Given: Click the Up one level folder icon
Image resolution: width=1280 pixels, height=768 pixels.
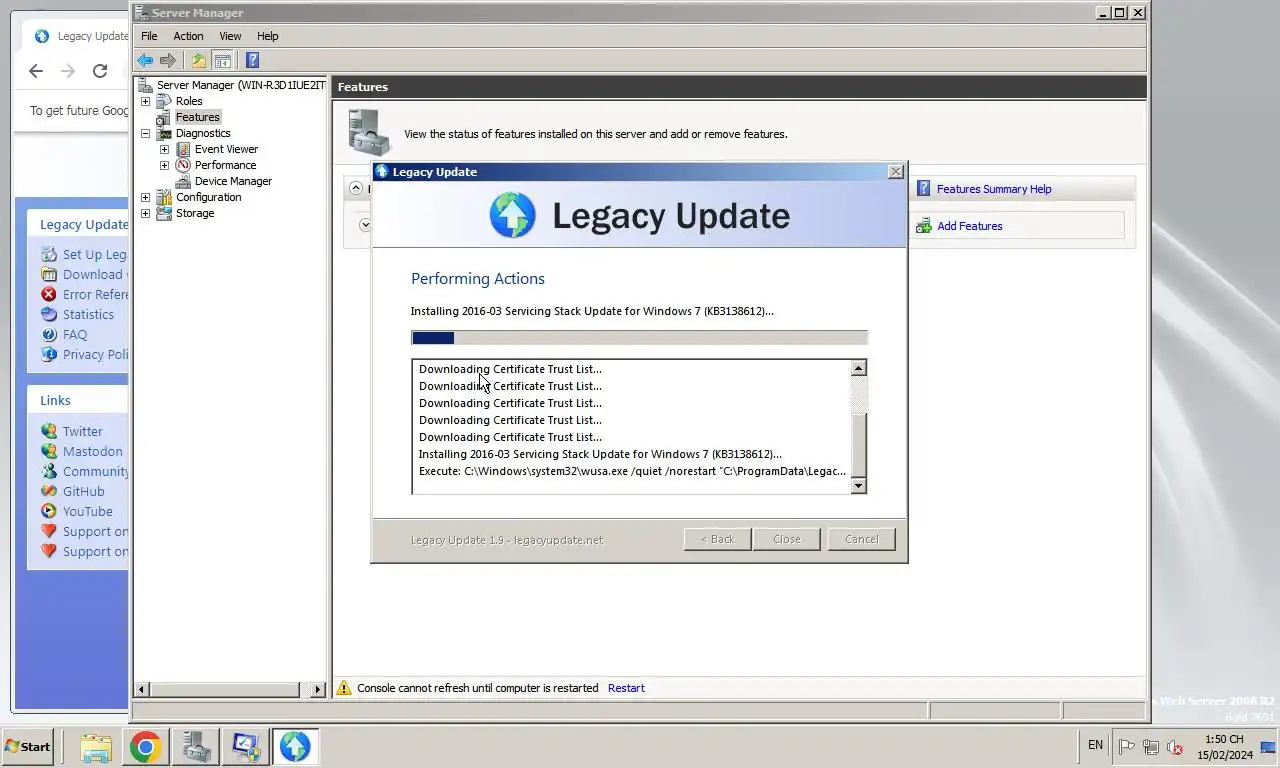Looking at the screenshot, I should click(x=199, y=61).
